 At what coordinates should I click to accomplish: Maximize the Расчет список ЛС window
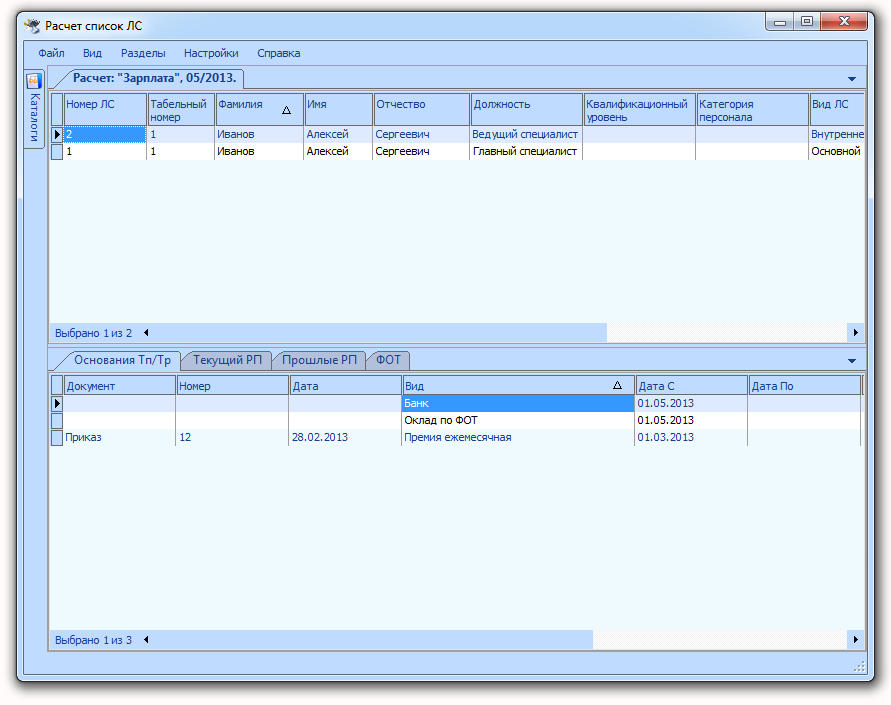[806, 22]
